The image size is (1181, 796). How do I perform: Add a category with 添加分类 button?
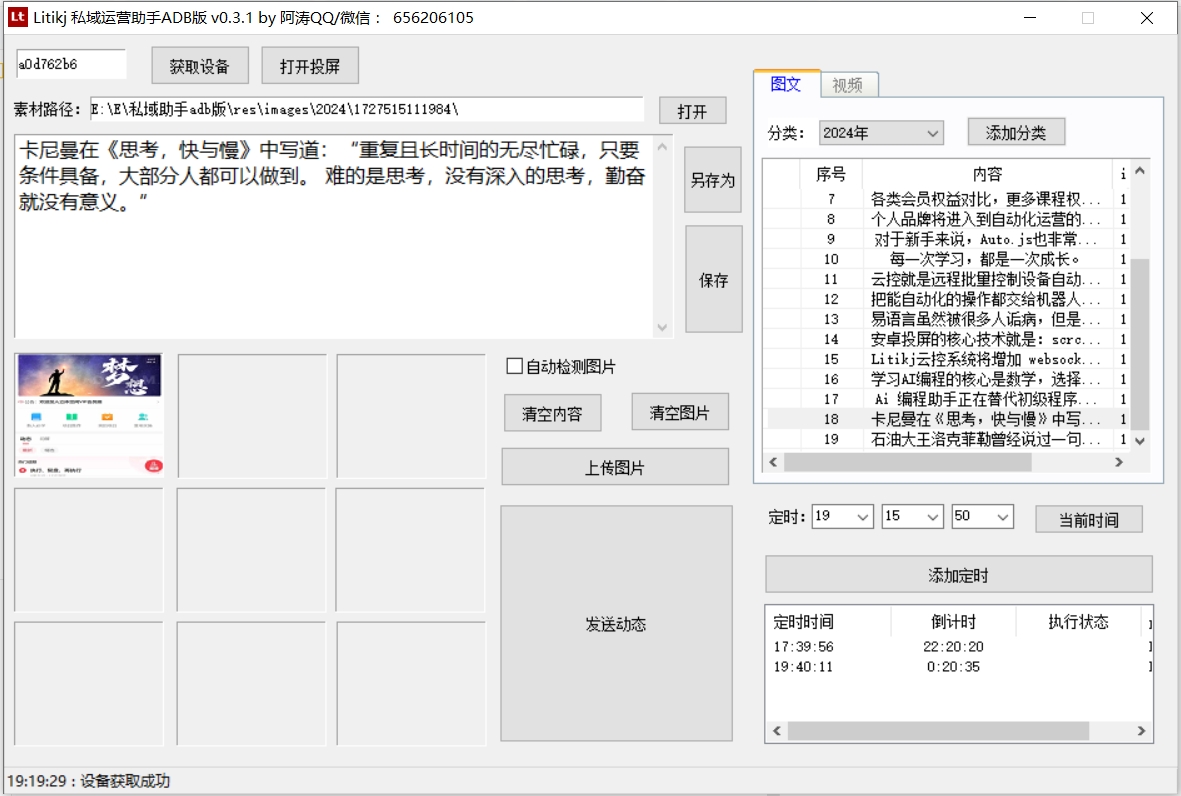[x=1015, y=131]
